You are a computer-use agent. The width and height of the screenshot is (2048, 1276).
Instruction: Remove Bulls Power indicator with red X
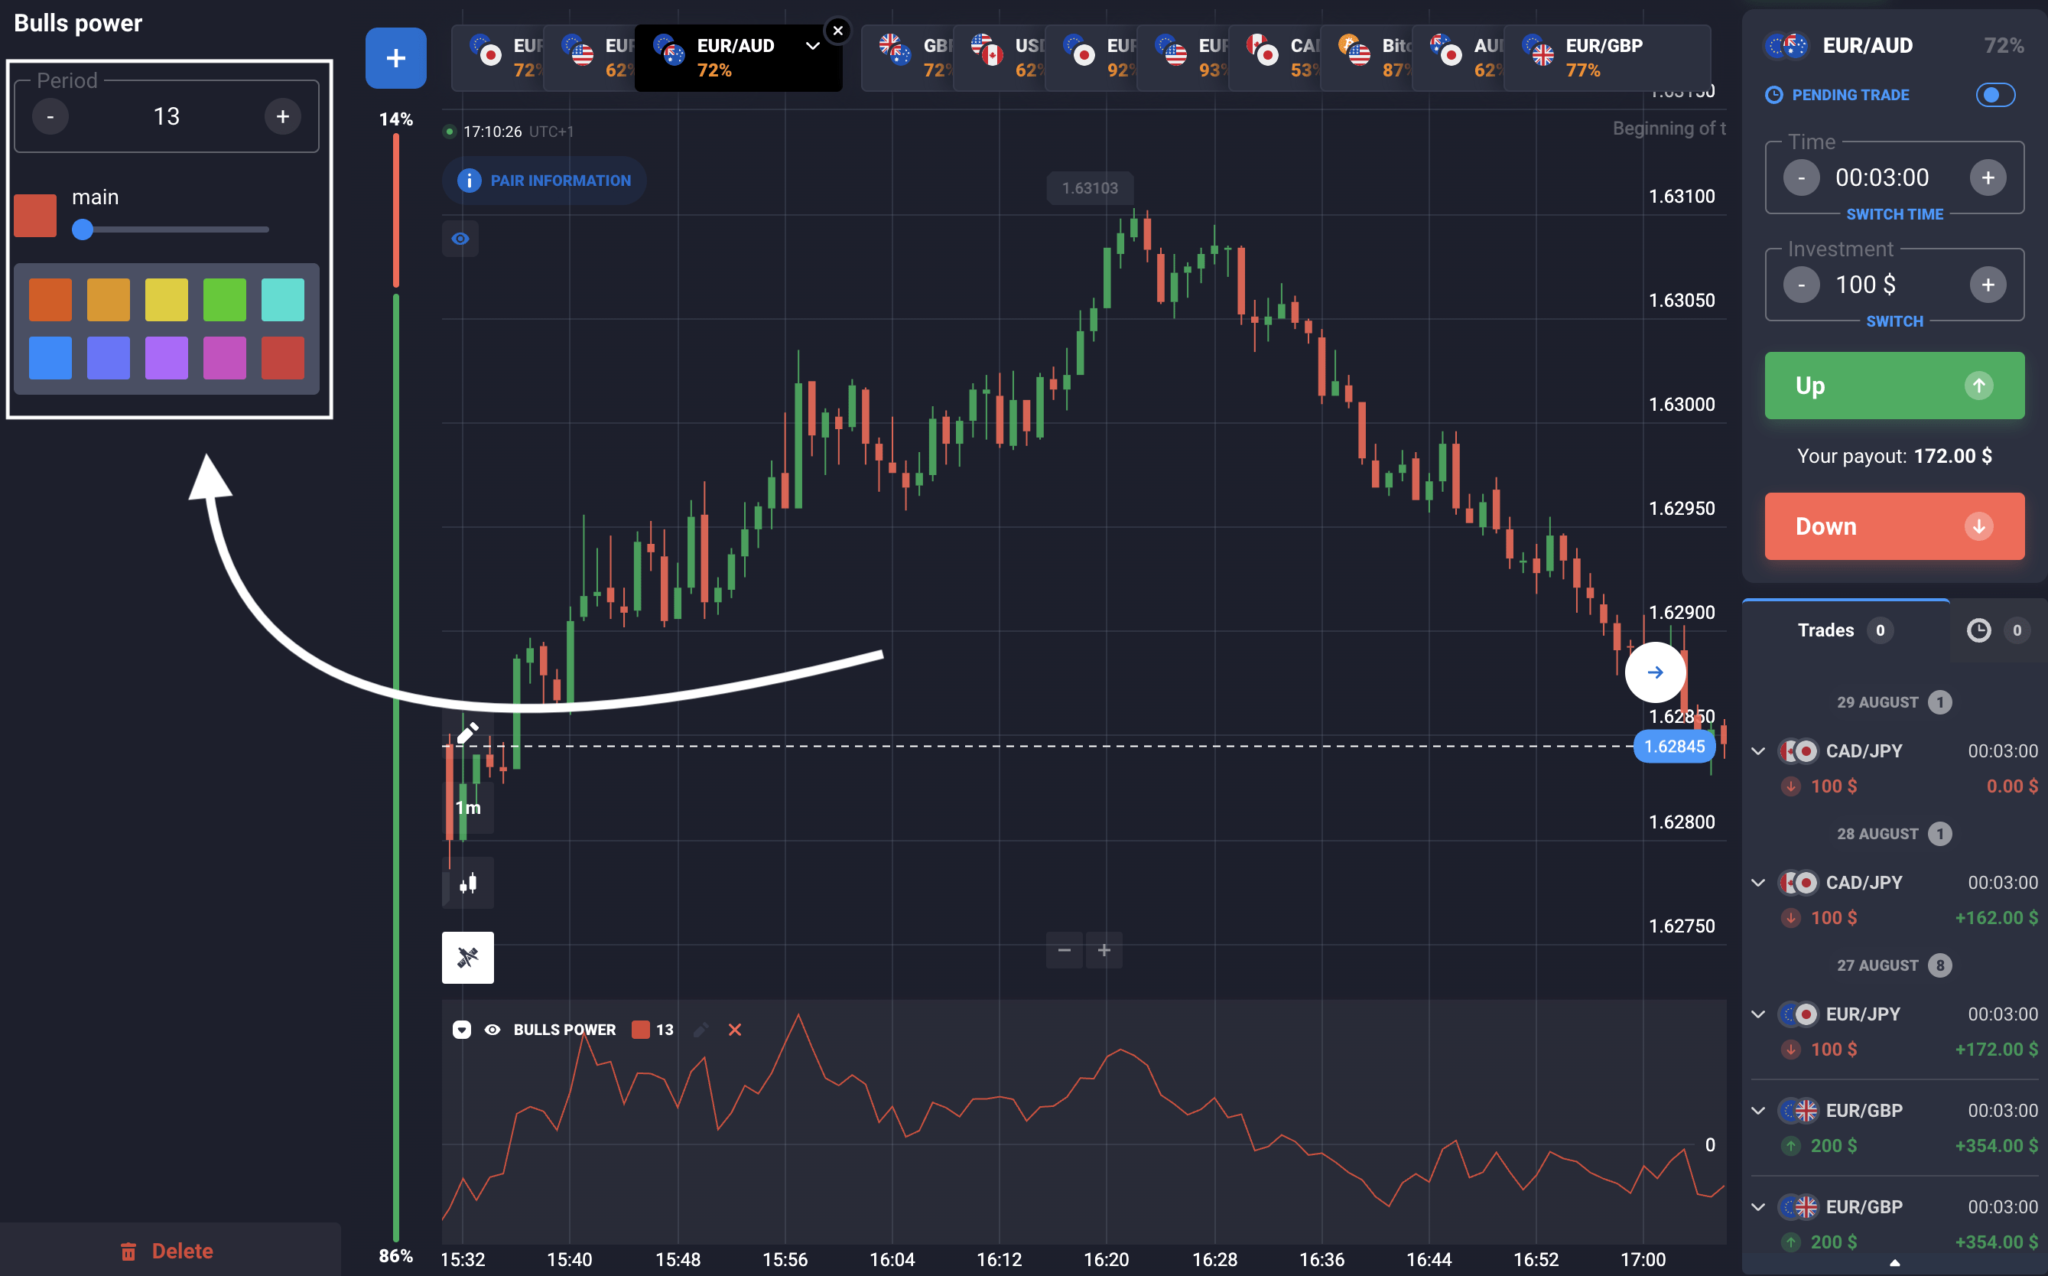735,1030
